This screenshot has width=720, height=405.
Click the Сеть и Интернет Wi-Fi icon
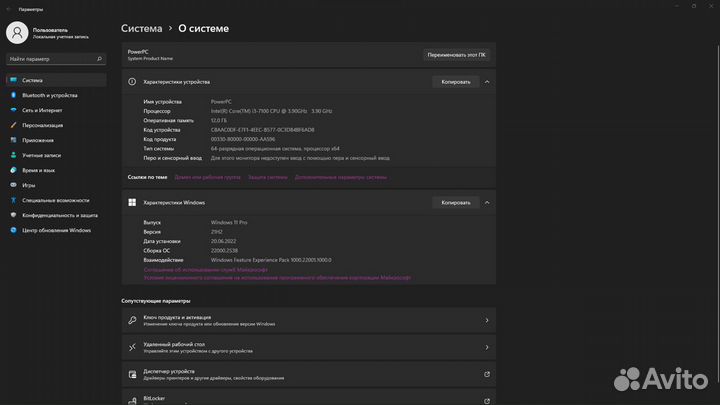[13, 110]
